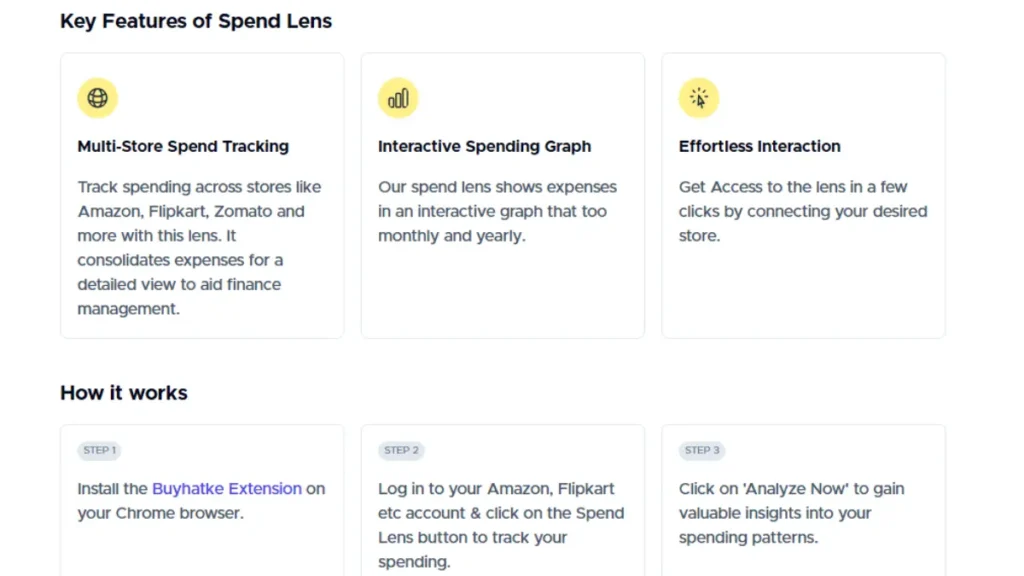This screenshot has height=576, width=1024.
Task: Expand the Interactive Spending Graph card
Action: (x=502, y=195)
